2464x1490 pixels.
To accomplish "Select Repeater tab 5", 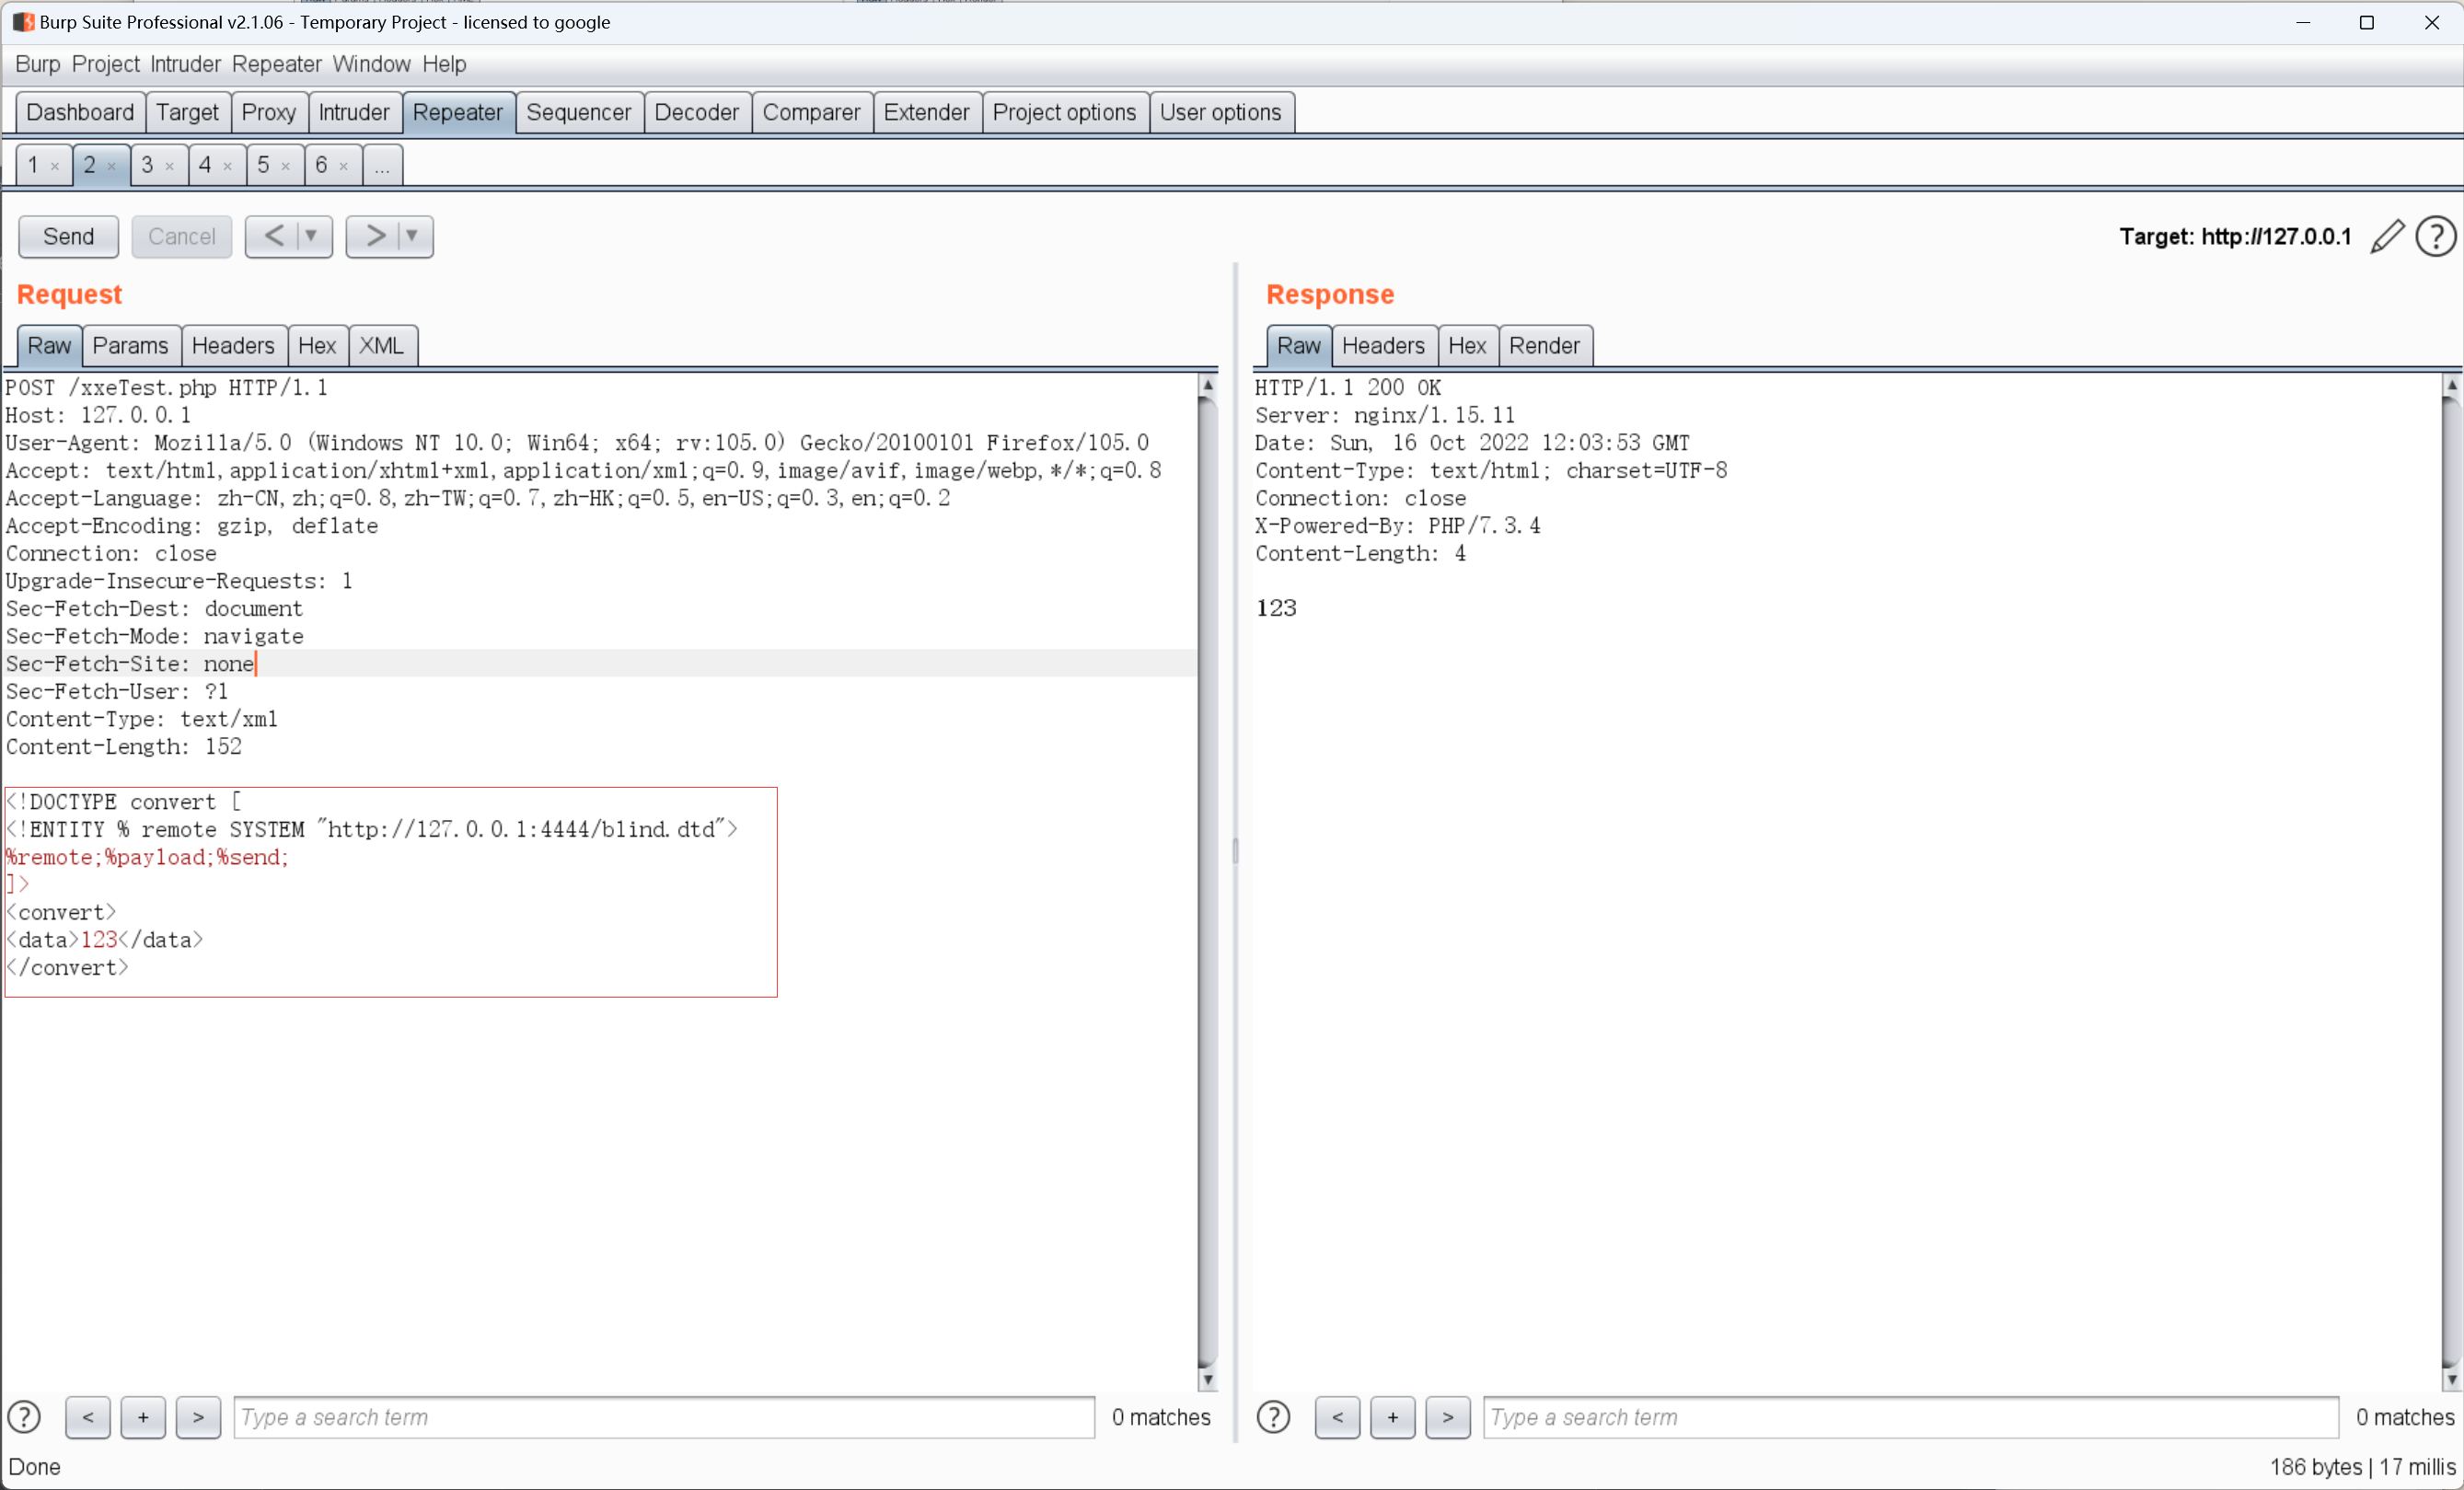I will (x=264, y=165).
